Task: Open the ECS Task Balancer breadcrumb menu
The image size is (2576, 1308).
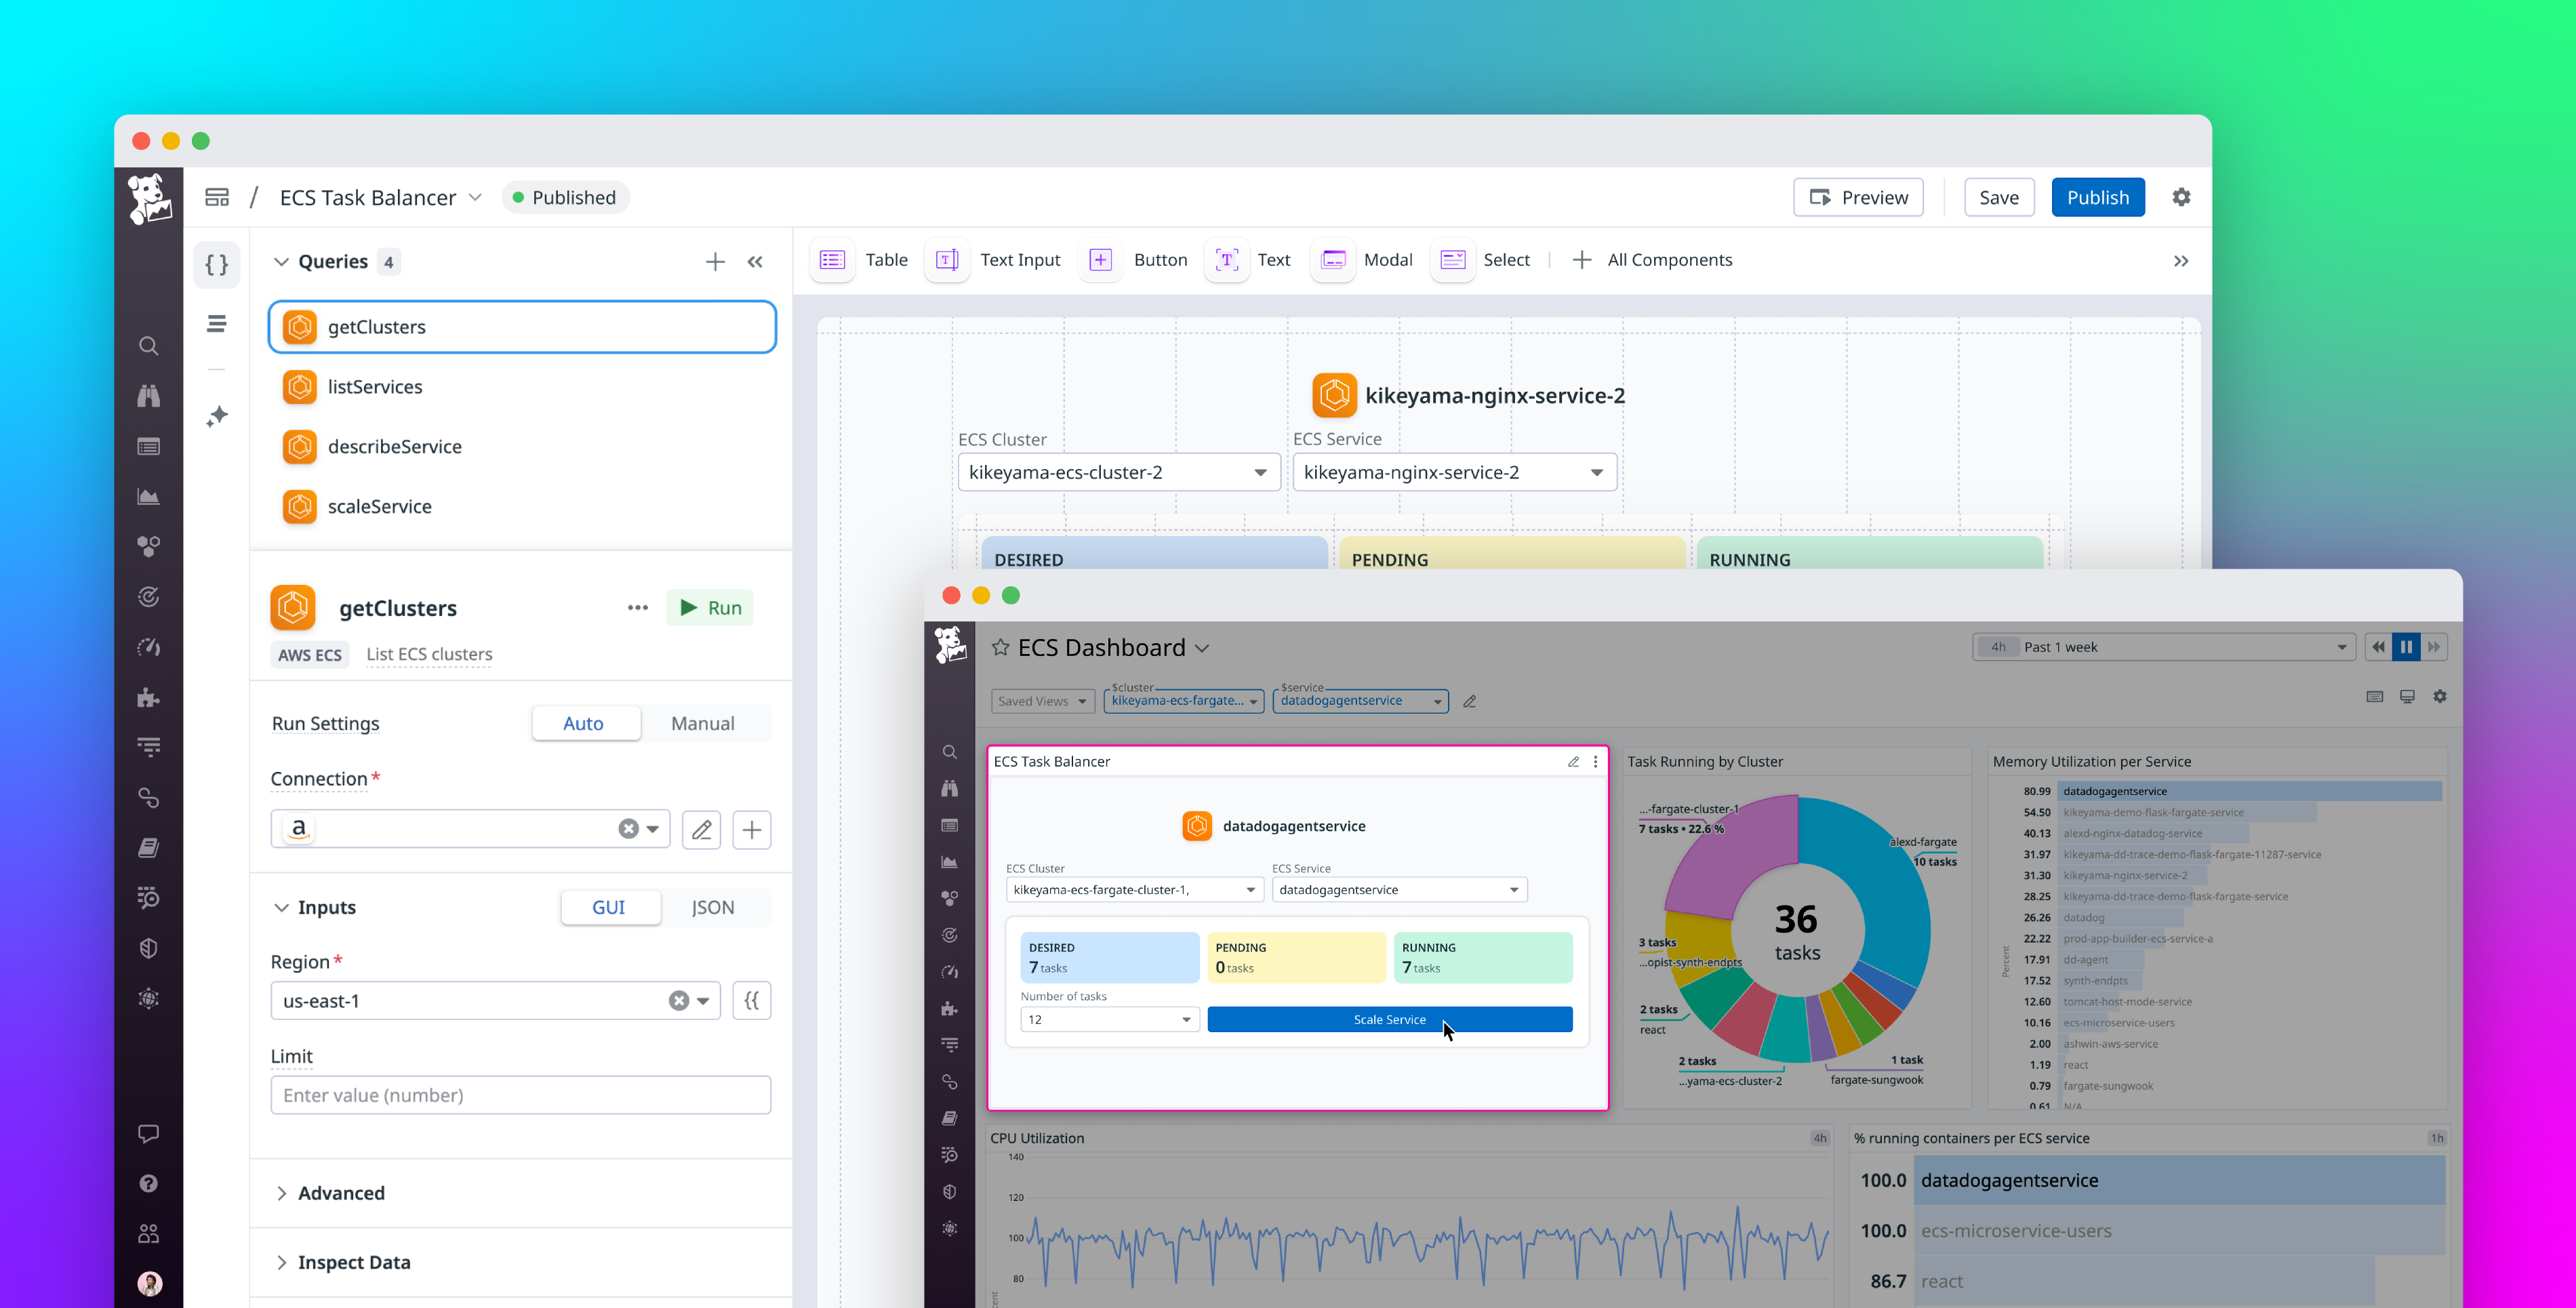Action: point(475,197)
